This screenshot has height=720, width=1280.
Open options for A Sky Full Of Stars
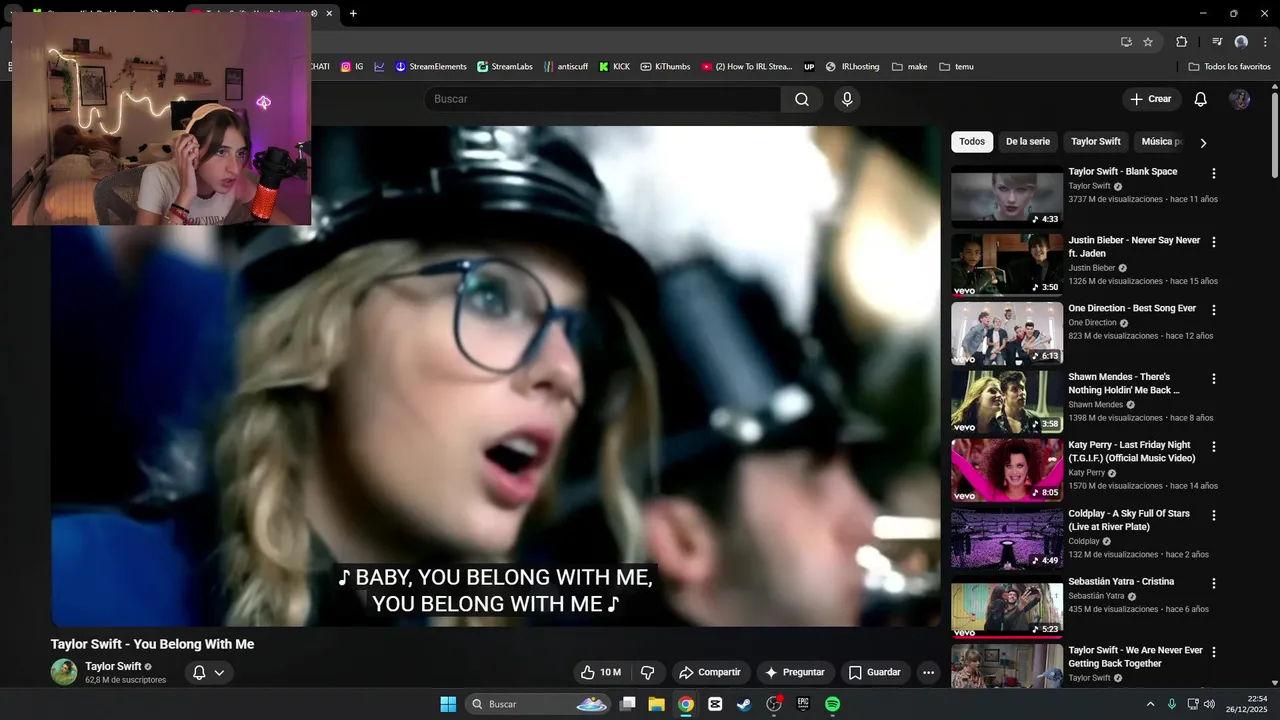(x=1214, y=515)
